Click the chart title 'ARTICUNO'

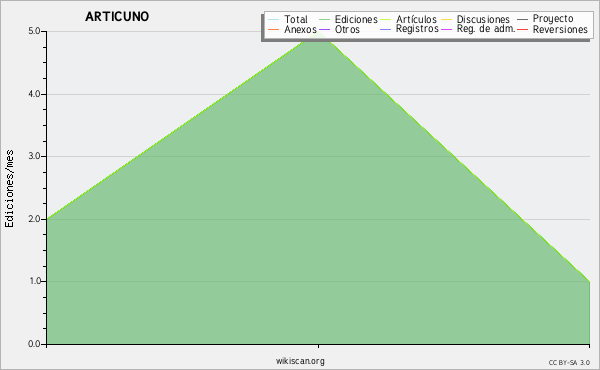point(117,16)
